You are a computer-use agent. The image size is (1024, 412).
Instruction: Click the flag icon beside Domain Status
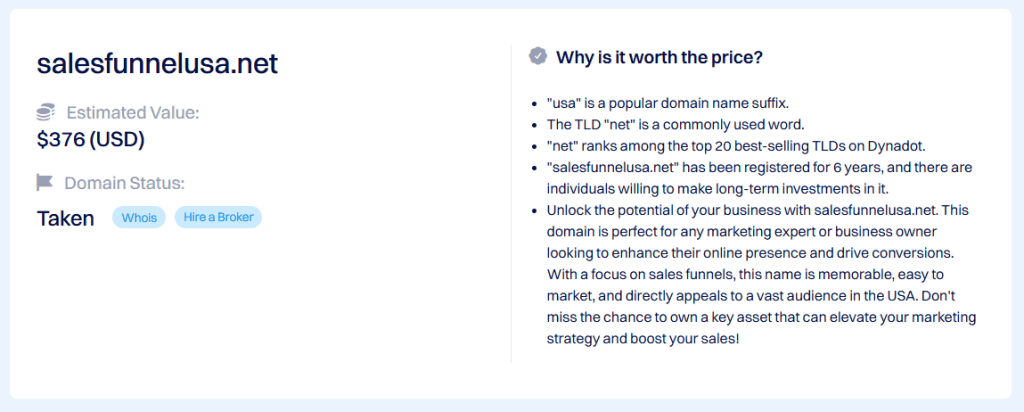[x=45, y=183]
